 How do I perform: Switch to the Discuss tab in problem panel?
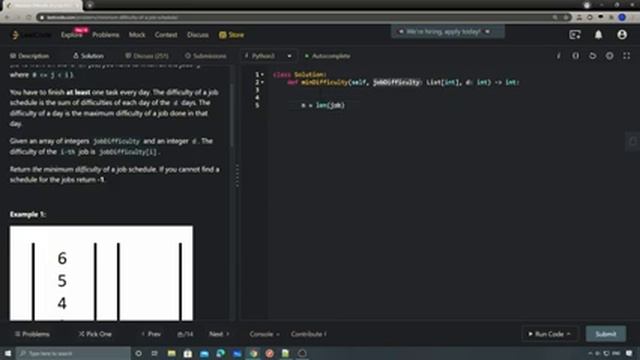(x=147, y=56)
